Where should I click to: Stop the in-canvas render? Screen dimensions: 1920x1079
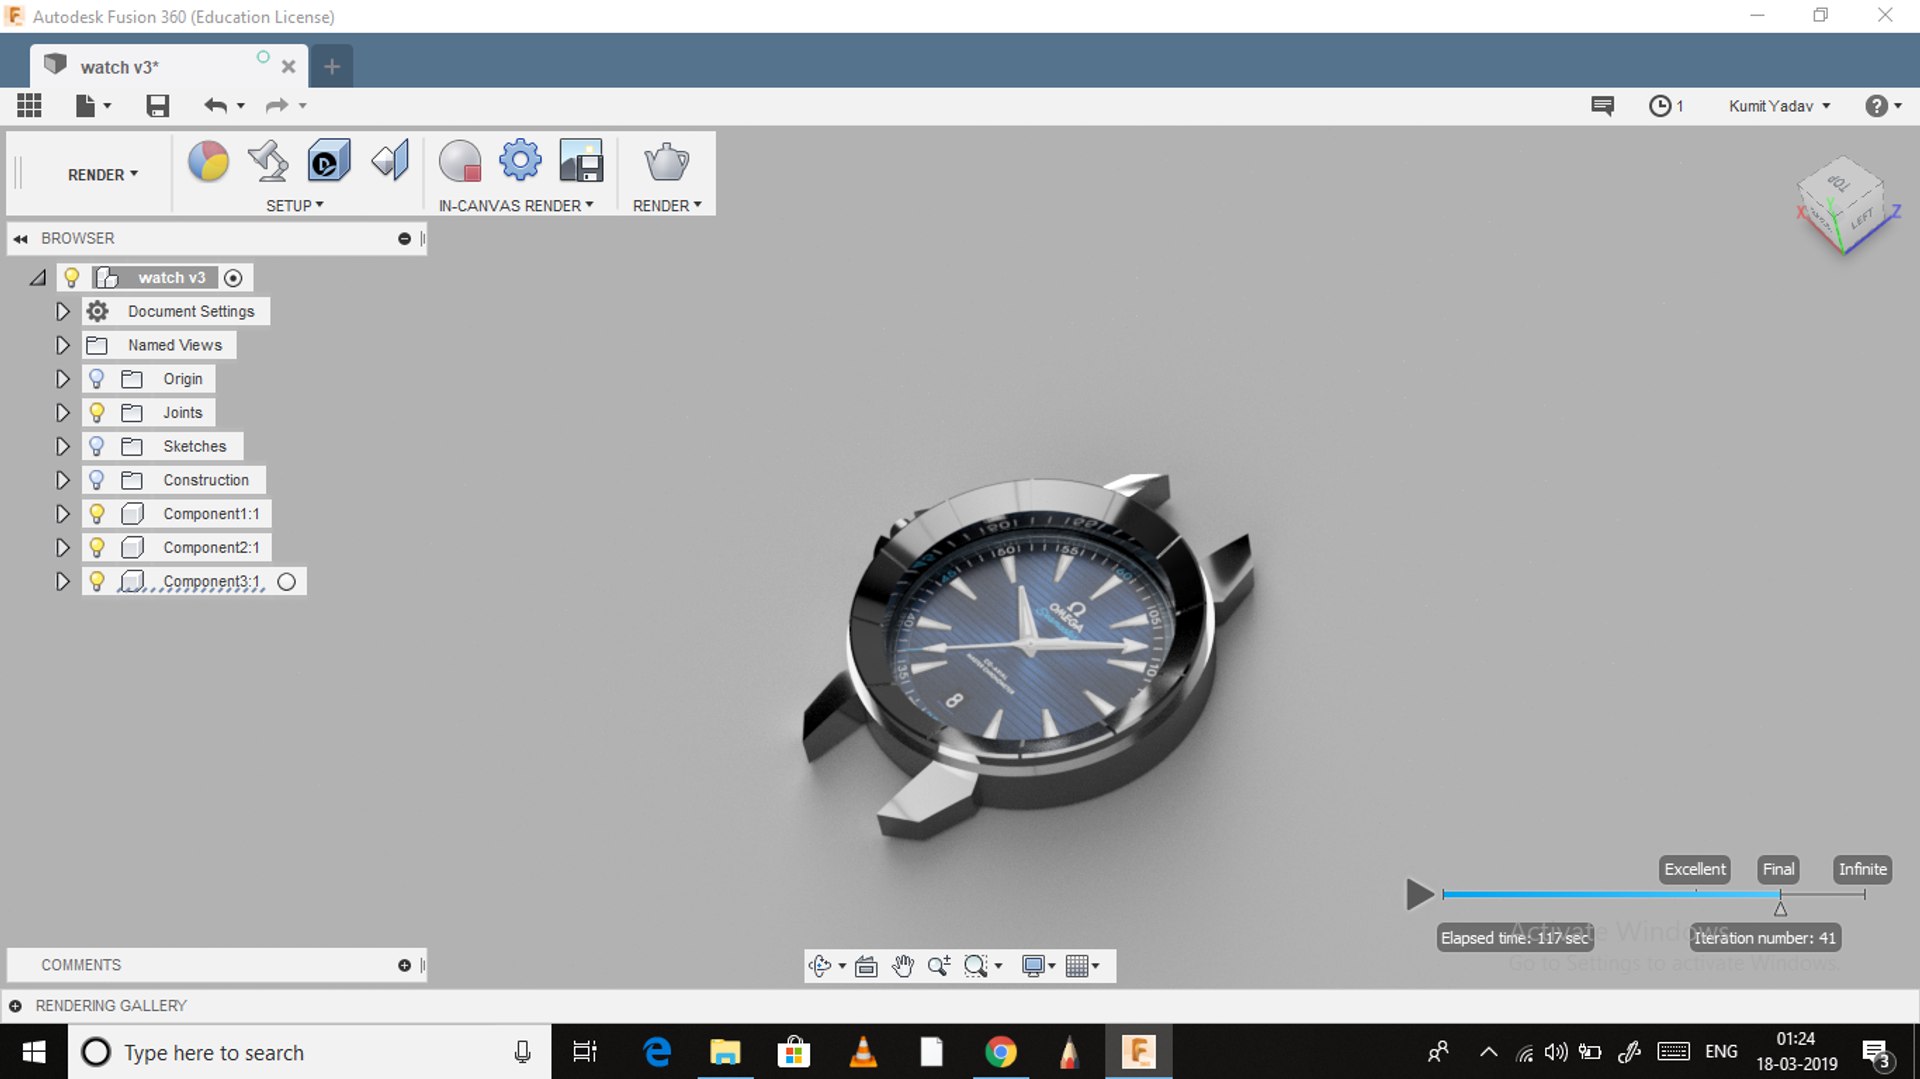pyautogui.click(x=460, y=160)
